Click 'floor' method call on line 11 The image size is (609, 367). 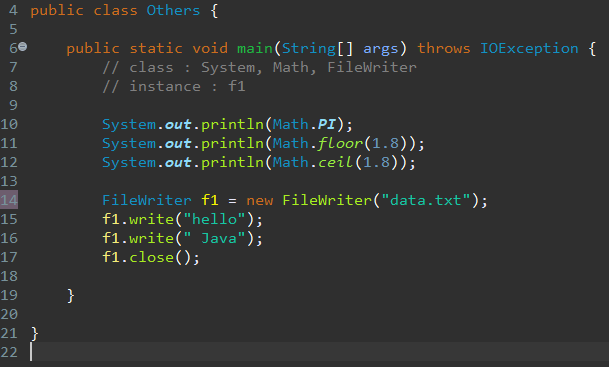coord(340,143)
